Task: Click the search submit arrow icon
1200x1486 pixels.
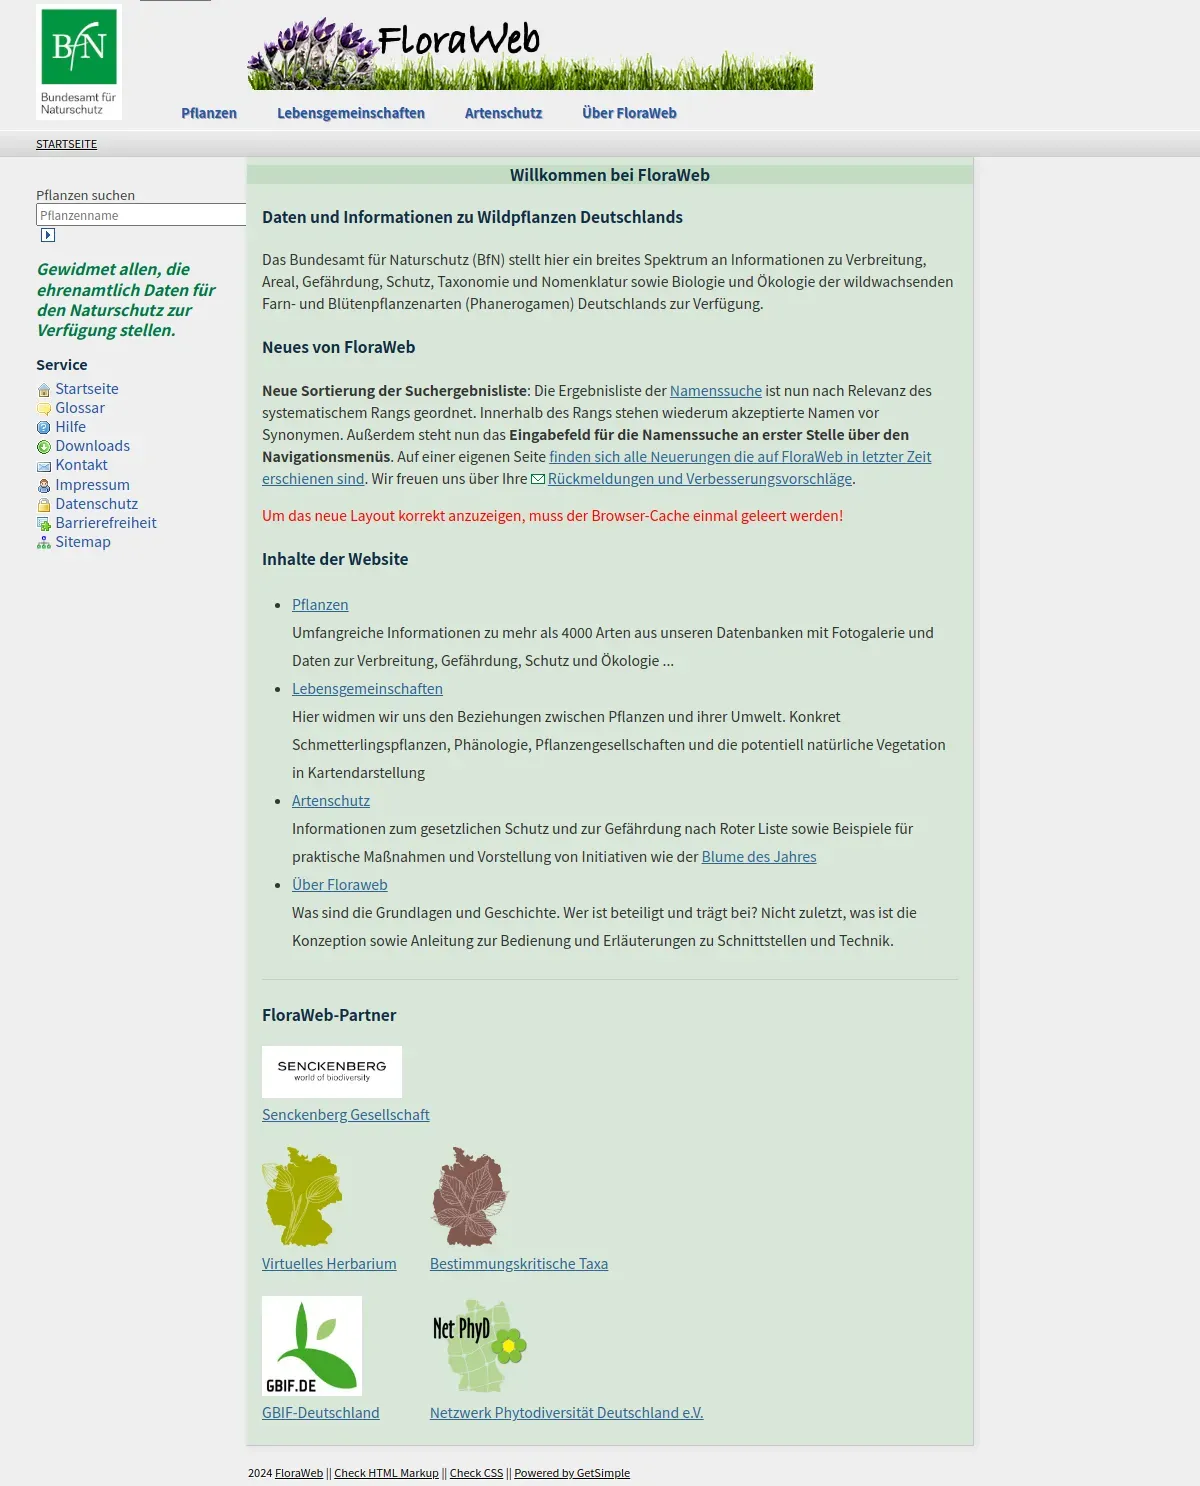Action: [48, 235]
